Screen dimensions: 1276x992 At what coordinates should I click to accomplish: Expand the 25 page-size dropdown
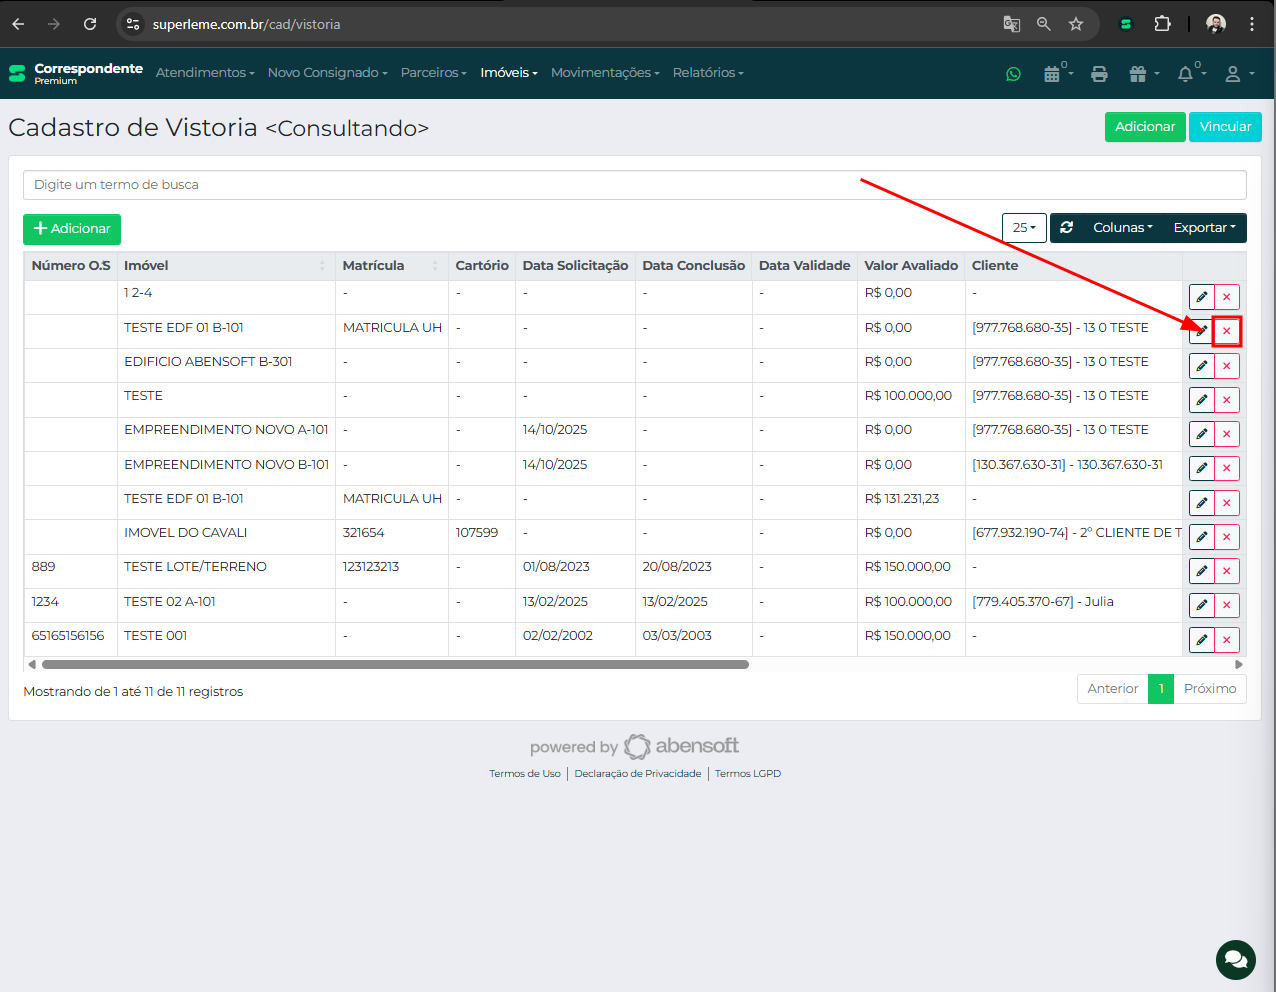[1024, 228]
